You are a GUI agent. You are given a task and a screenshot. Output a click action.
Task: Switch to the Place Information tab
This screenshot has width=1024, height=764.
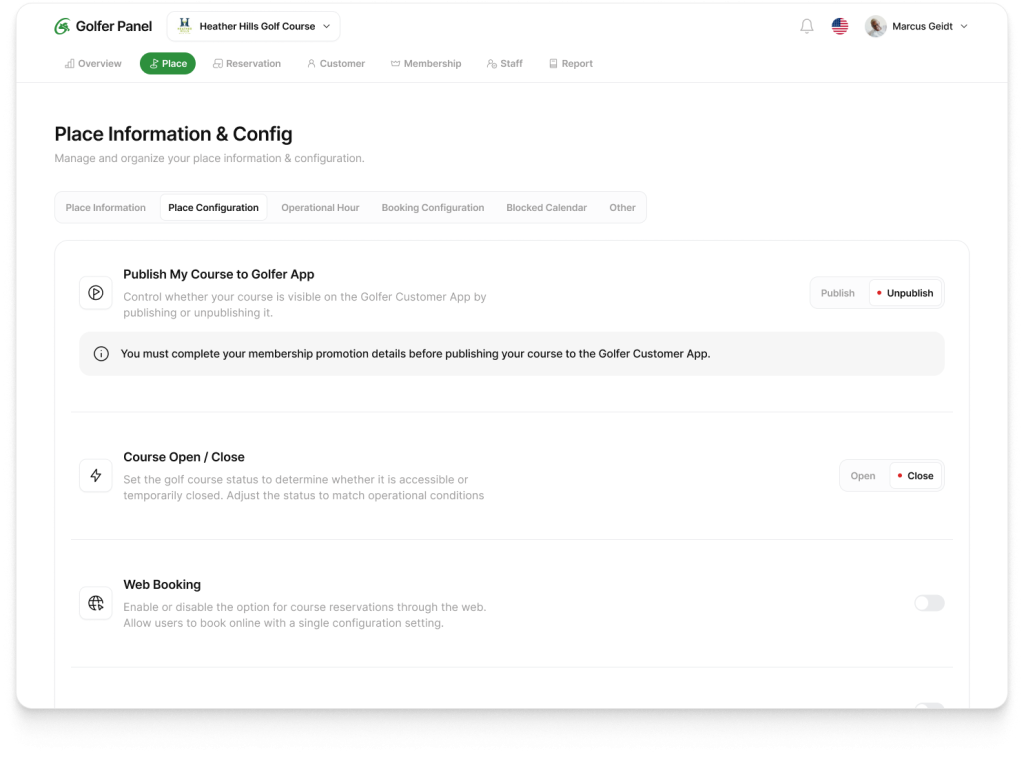pyautogui.click(x=106, y=208)
